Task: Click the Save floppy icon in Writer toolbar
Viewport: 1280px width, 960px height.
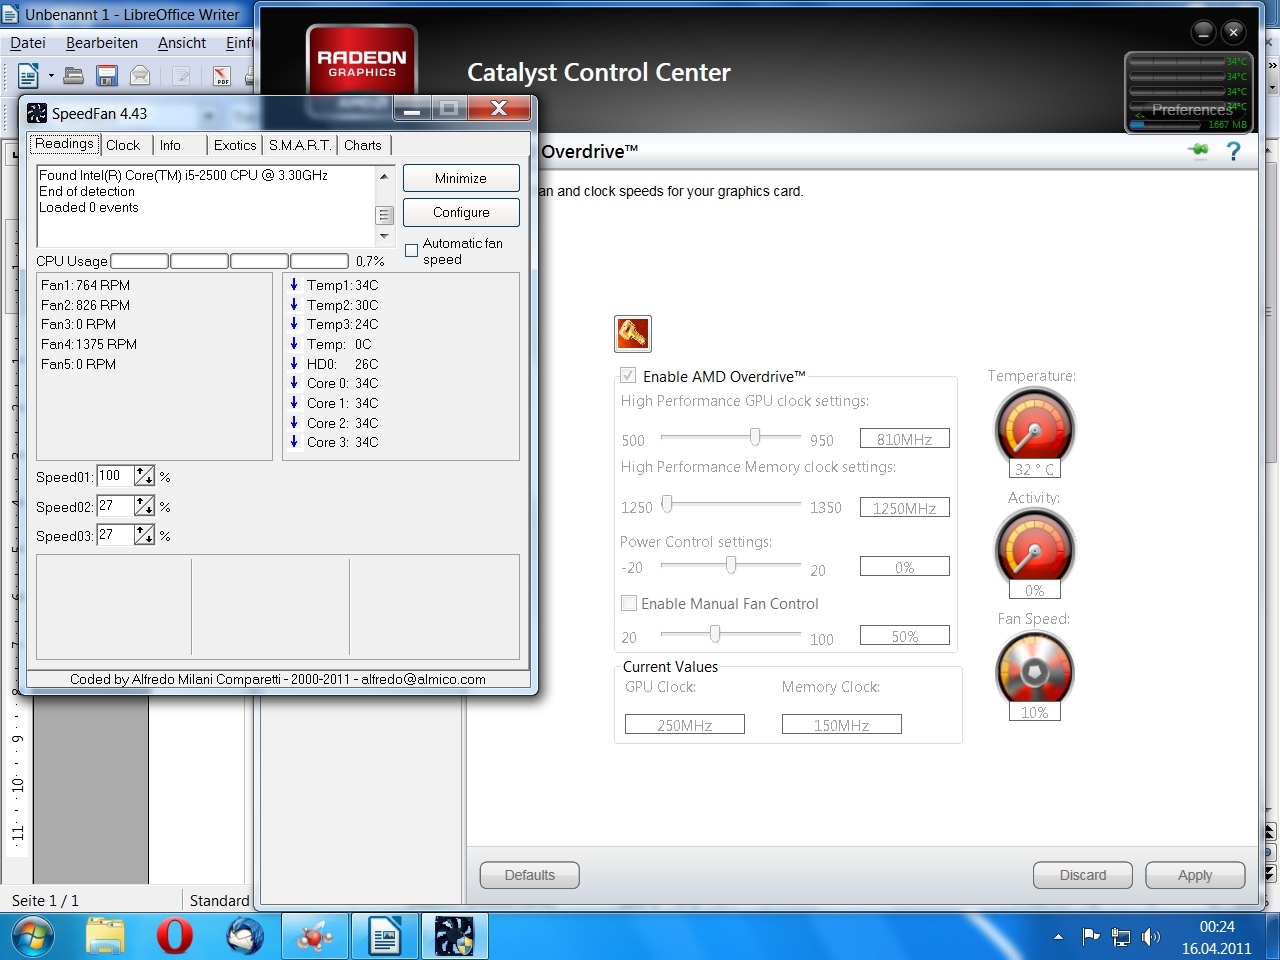Action: 107,75
